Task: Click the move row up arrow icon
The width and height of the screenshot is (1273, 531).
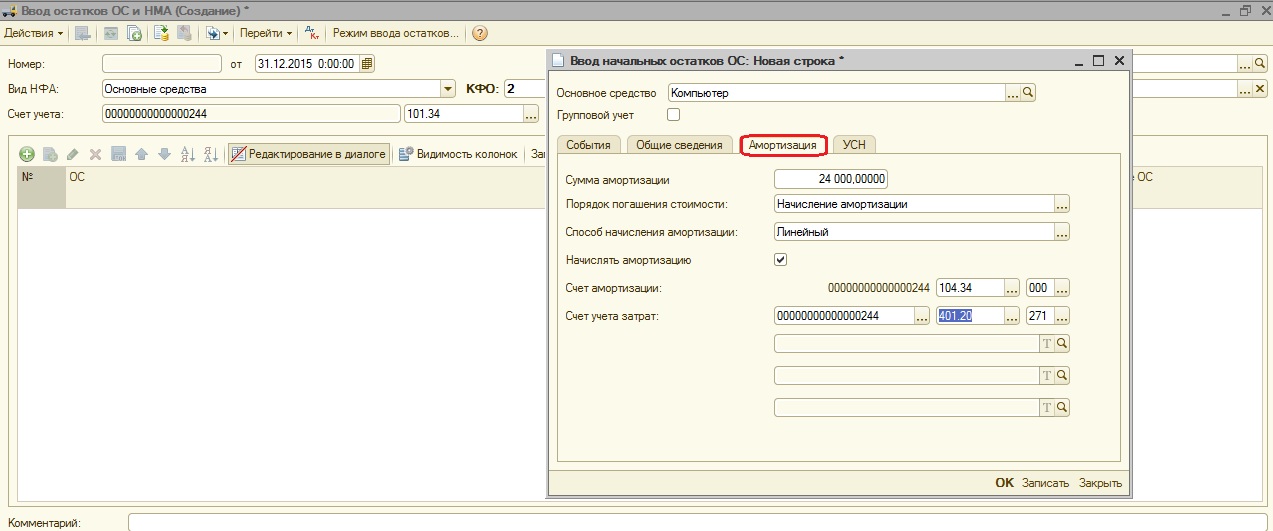Action: click(141, 154)
